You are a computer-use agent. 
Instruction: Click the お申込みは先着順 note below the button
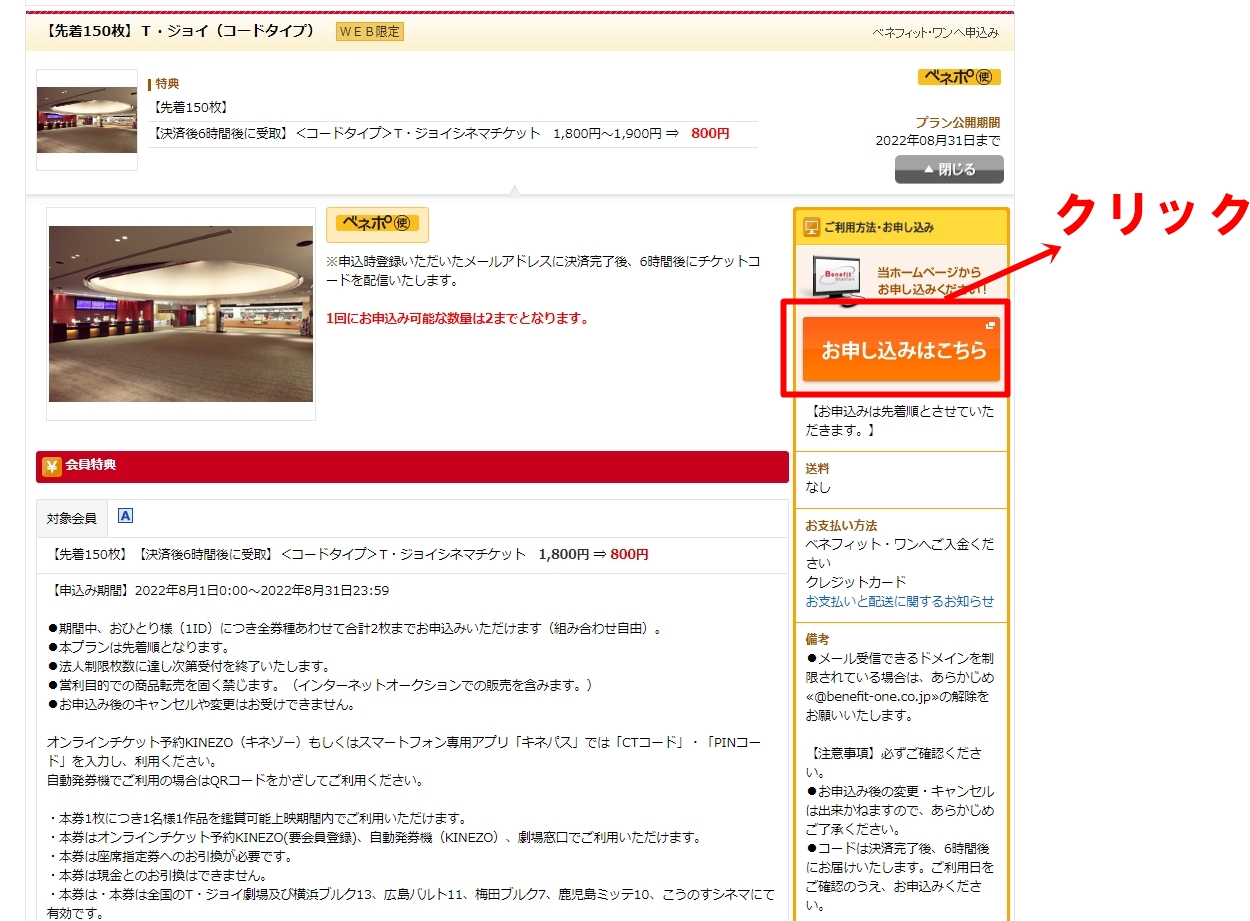(x=900, y=419)
